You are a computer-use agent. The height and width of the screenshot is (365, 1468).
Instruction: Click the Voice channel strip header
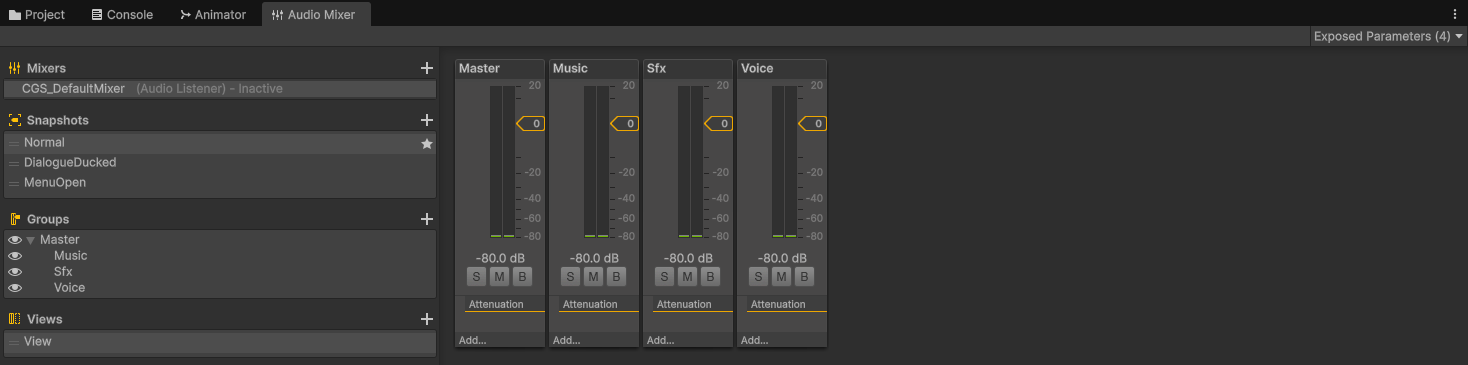782,68
